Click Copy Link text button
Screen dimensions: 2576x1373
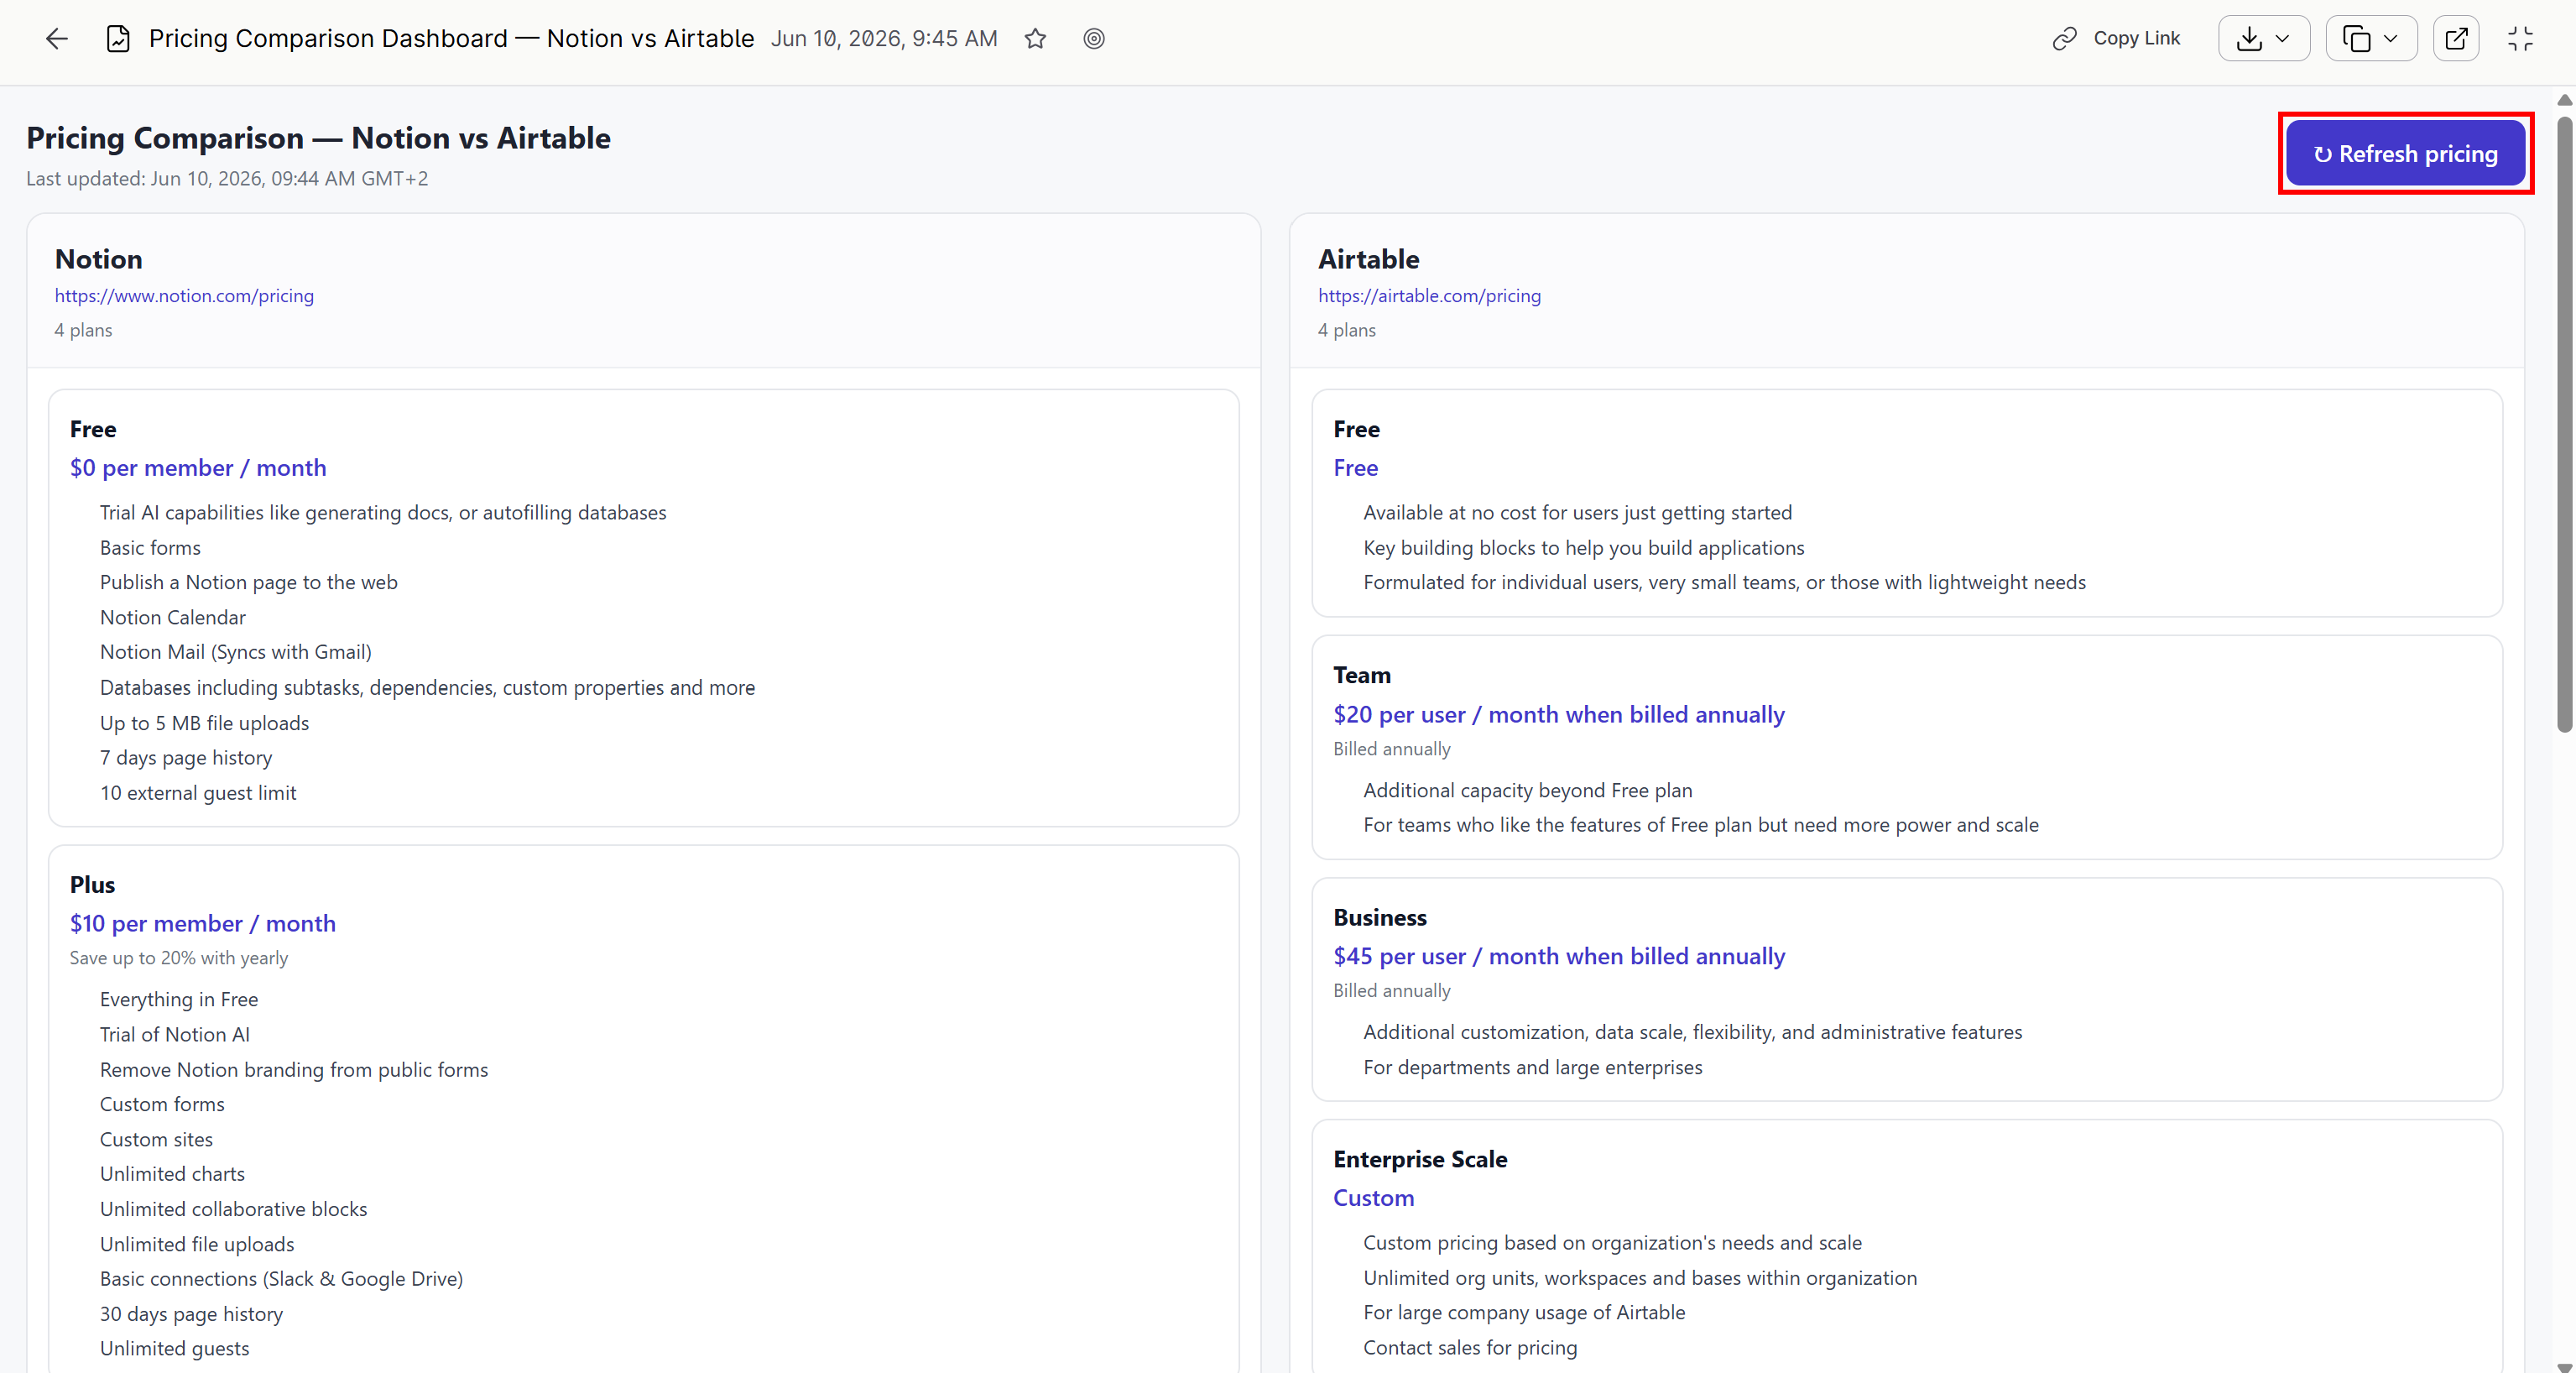click(x=2136, y=38)
